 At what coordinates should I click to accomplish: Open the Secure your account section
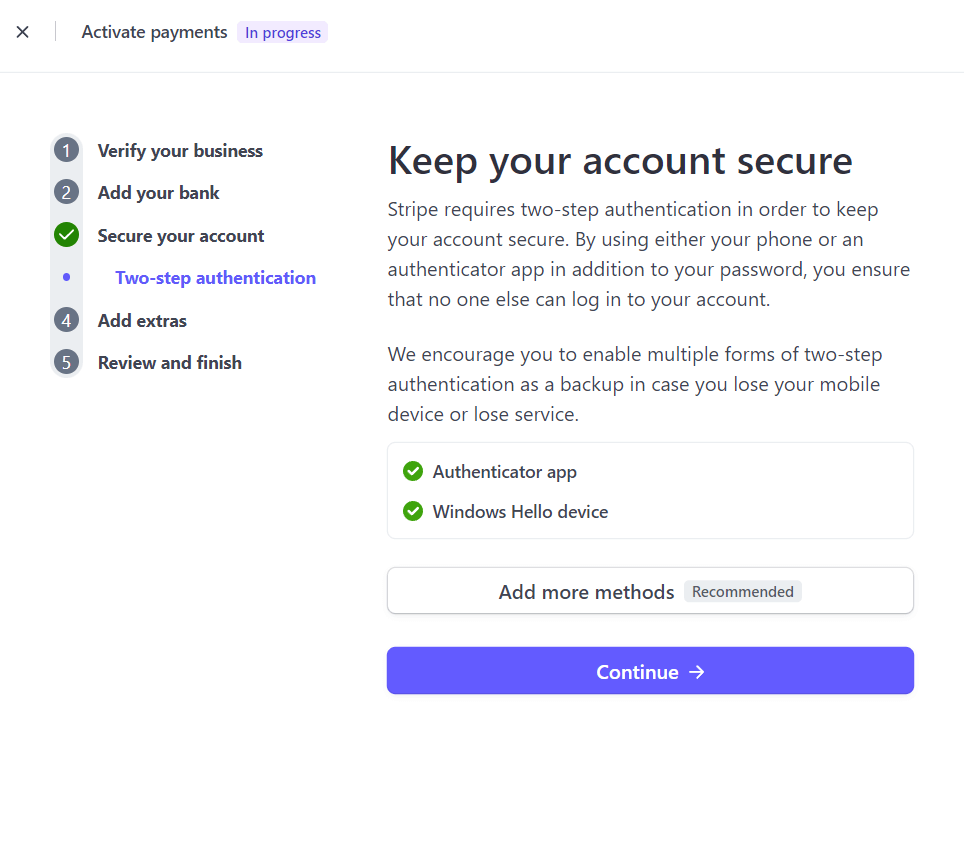coord(180,235)
